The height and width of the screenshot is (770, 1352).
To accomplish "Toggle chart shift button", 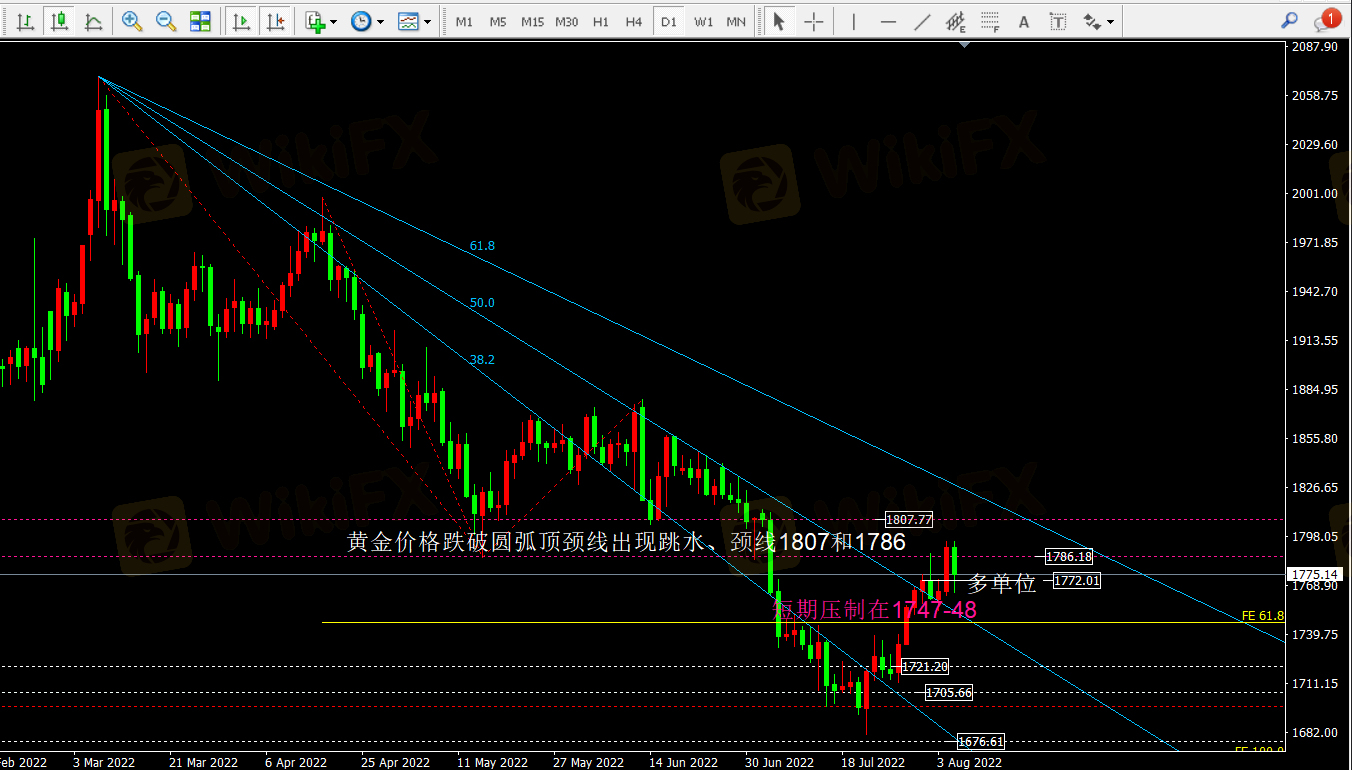I will click(275, 21).
